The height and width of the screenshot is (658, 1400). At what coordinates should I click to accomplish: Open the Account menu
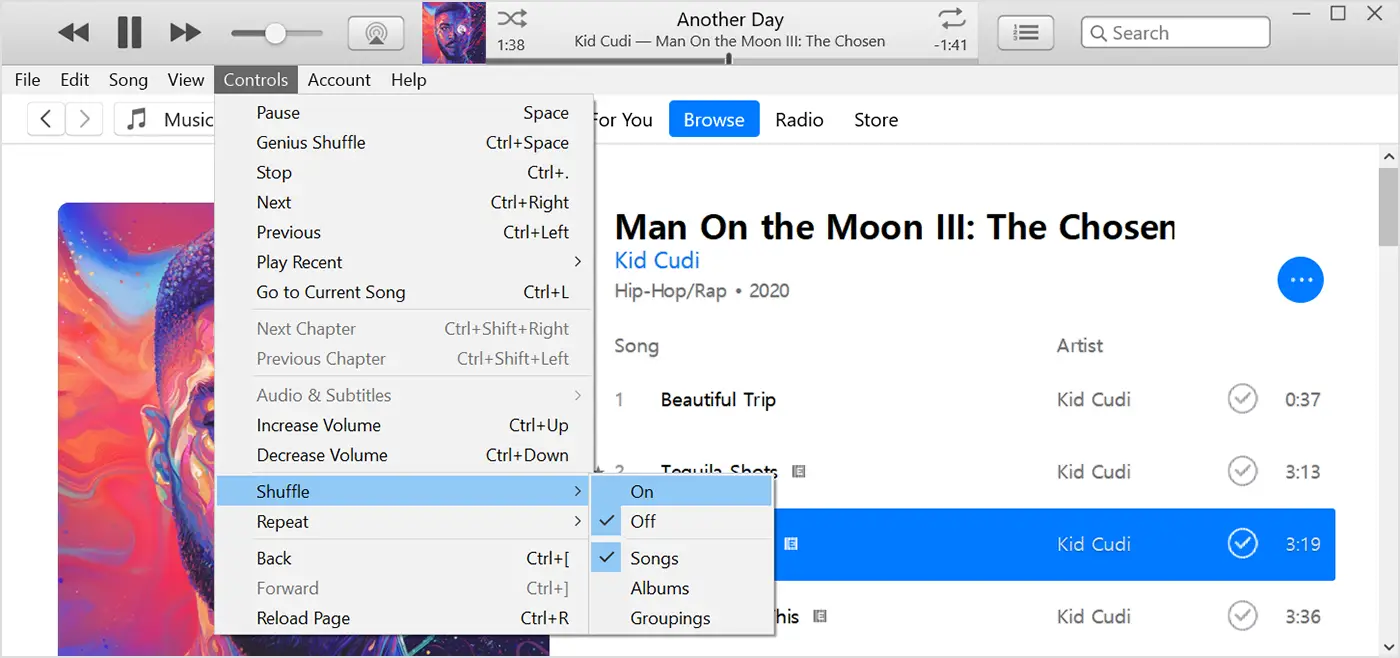tap(339, 79)
